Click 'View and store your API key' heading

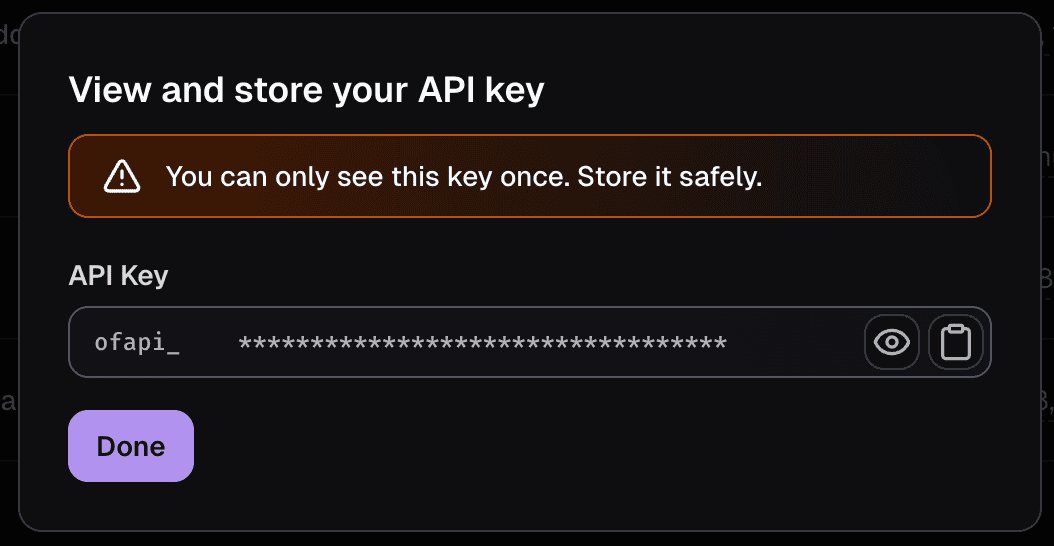pyautogui.click(x=307, y=91)
